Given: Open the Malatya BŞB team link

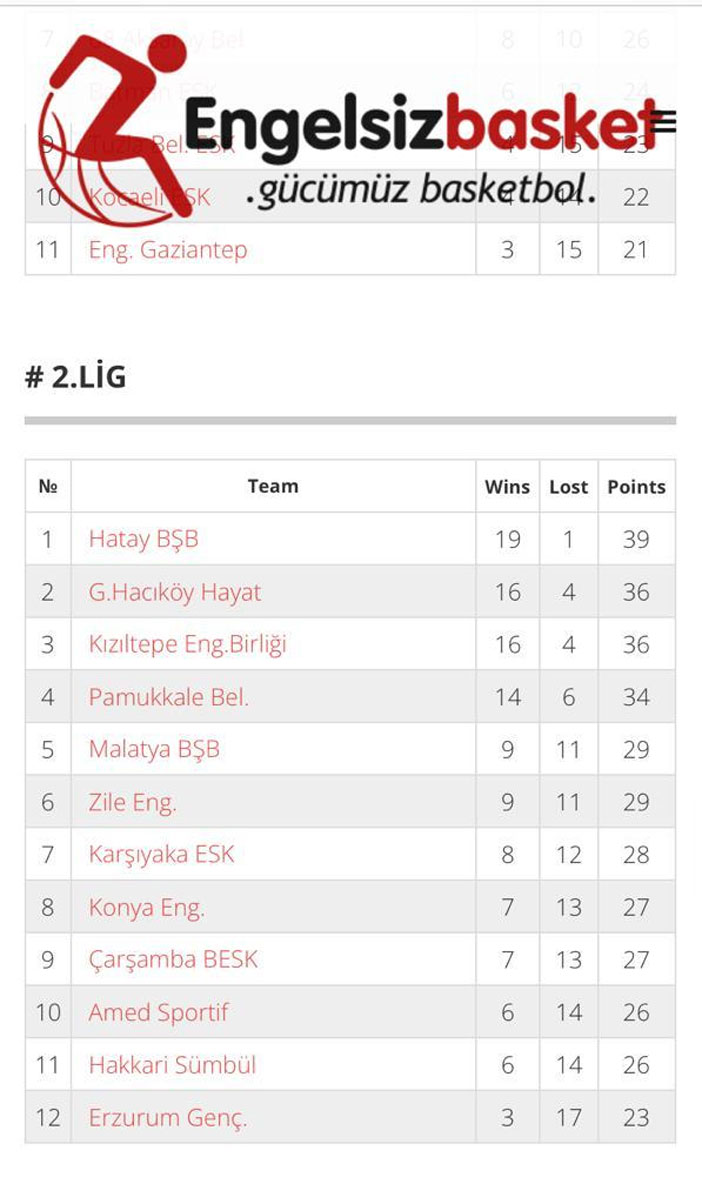Looking at the screenshot, I should point(153,750).
